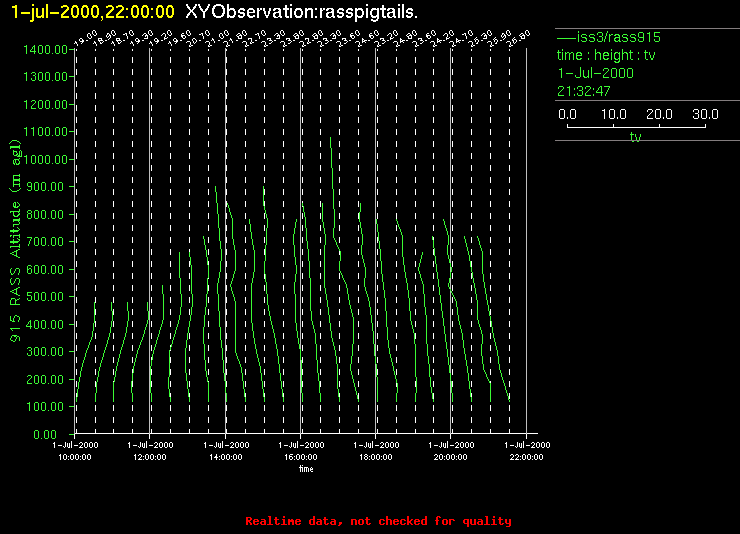Click the '1-jul-2000,22:00:00' yellow title timestamp
Screen dimensions: 740x534
(x=92, y=12)
